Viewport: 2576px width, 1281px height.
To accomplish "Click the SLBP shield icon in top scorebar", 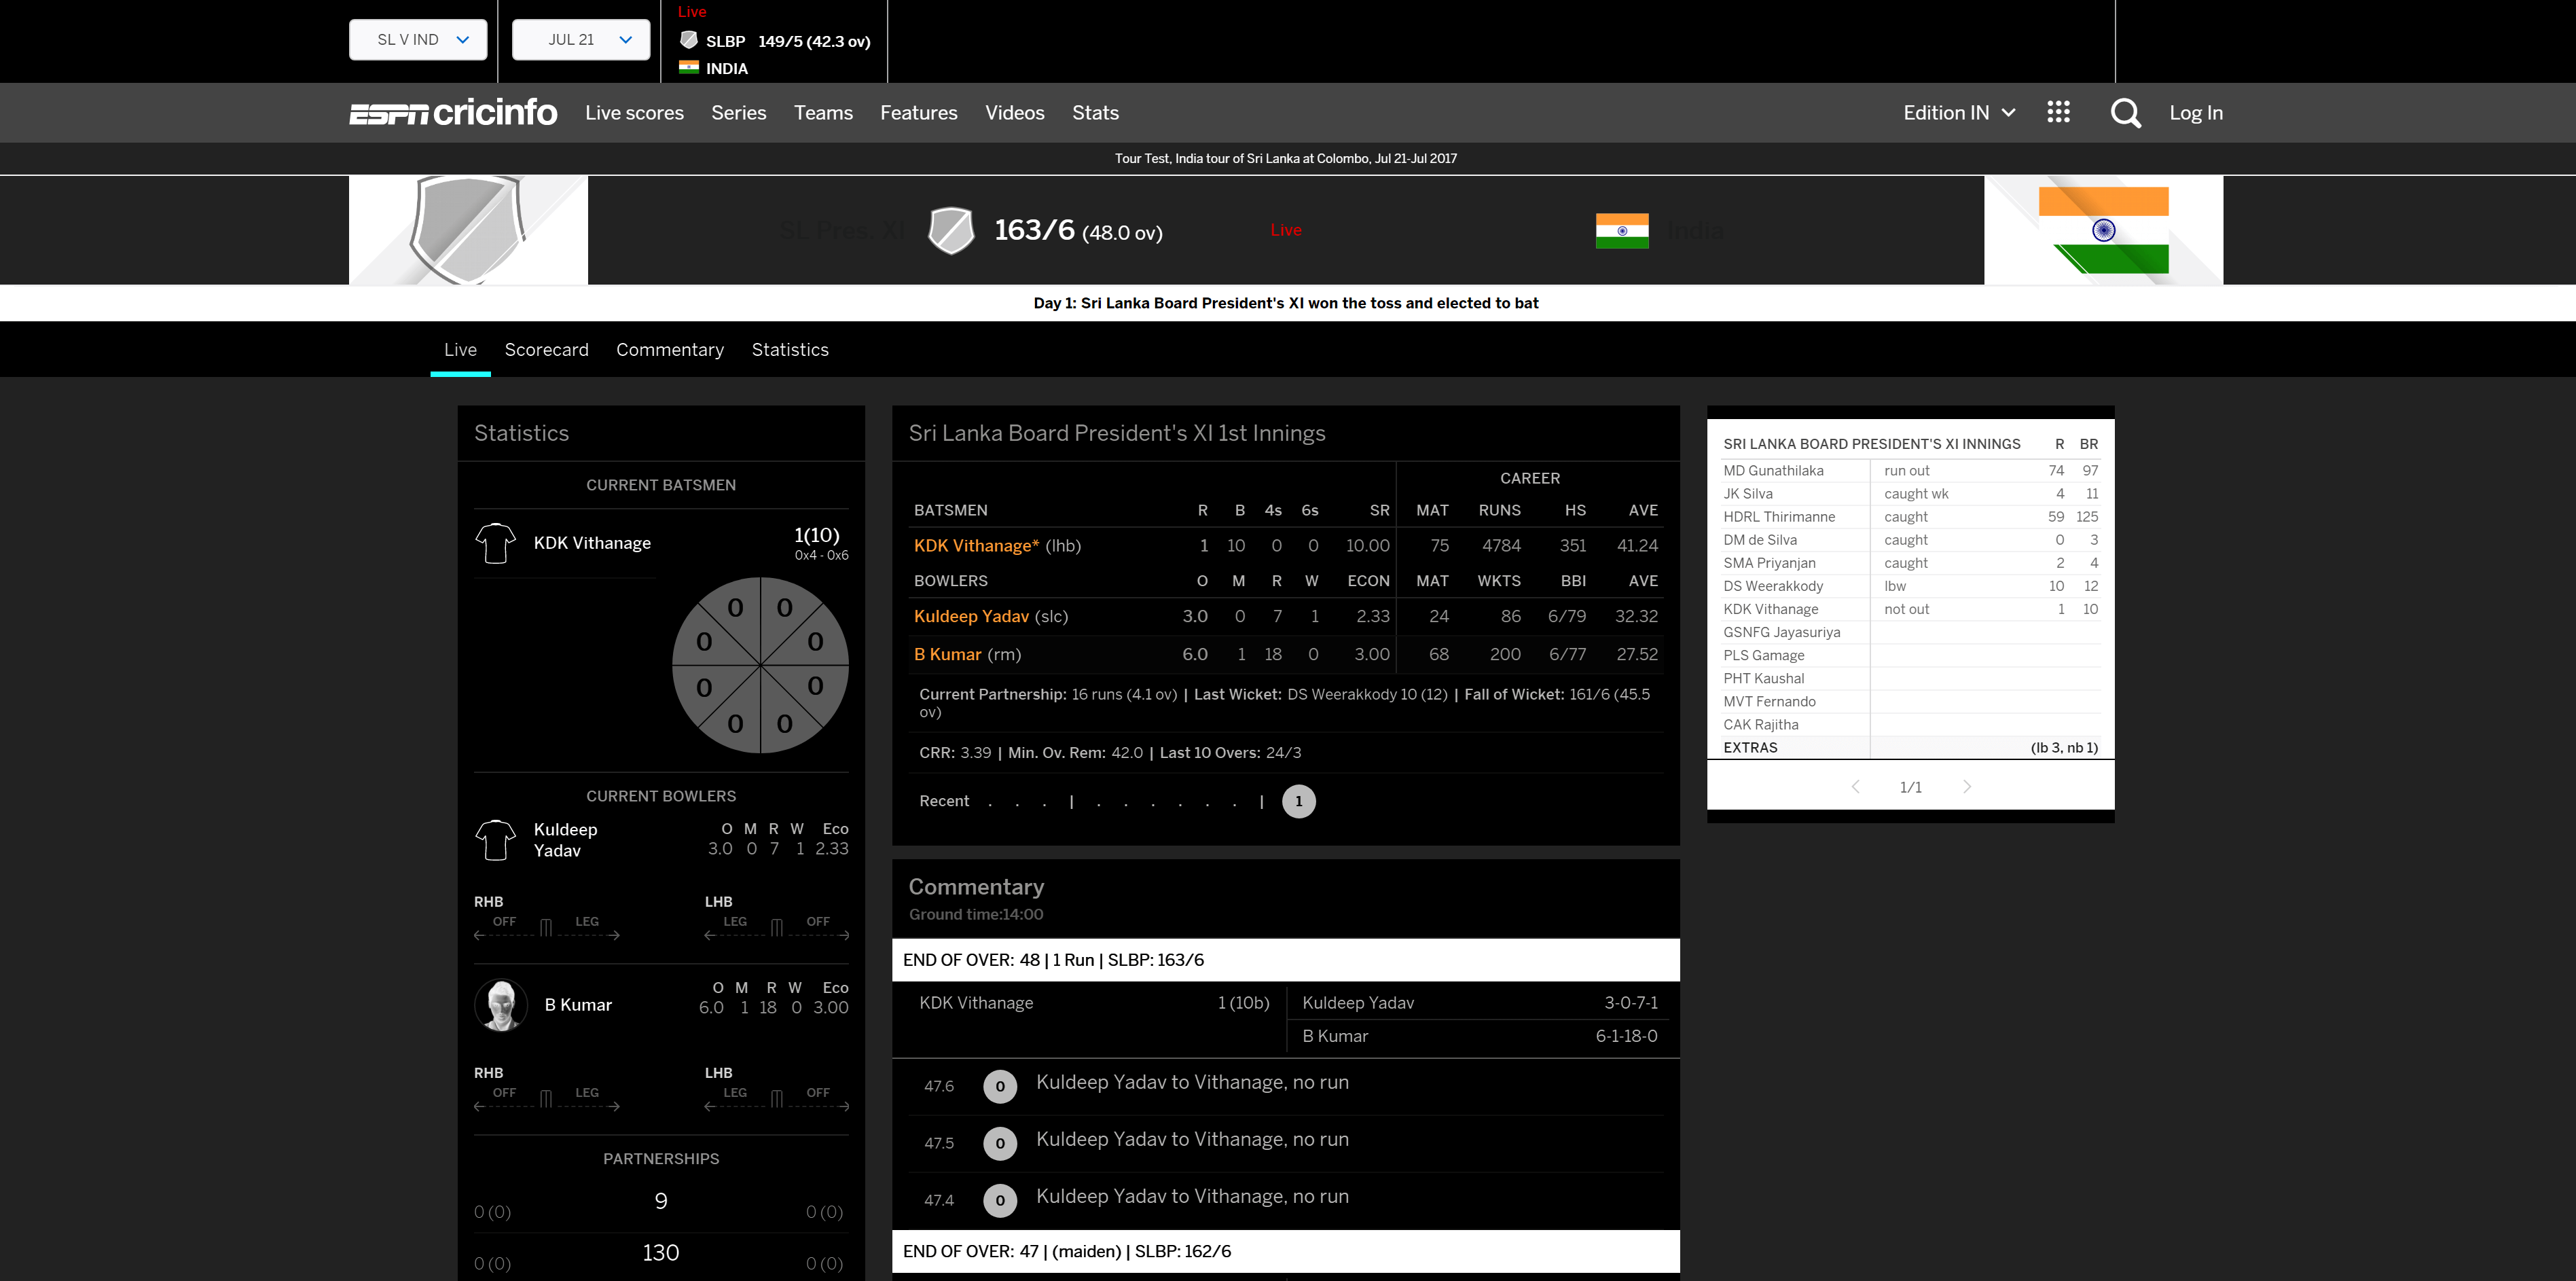I will (x=689, y=40).
